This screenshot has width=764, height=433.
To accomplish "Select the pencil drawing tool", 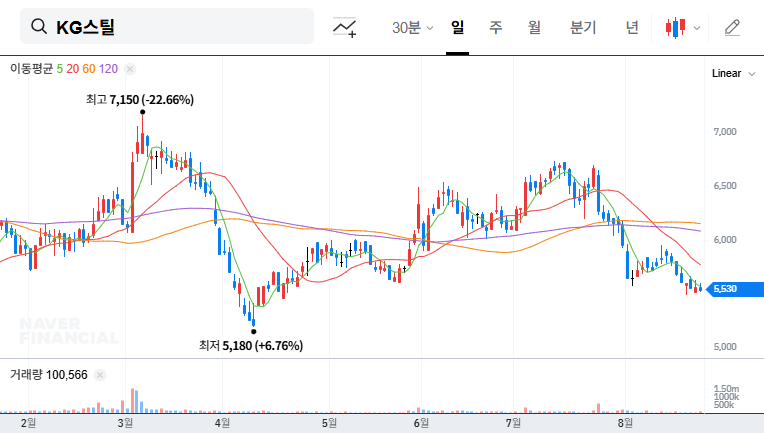I will point(732,28).
